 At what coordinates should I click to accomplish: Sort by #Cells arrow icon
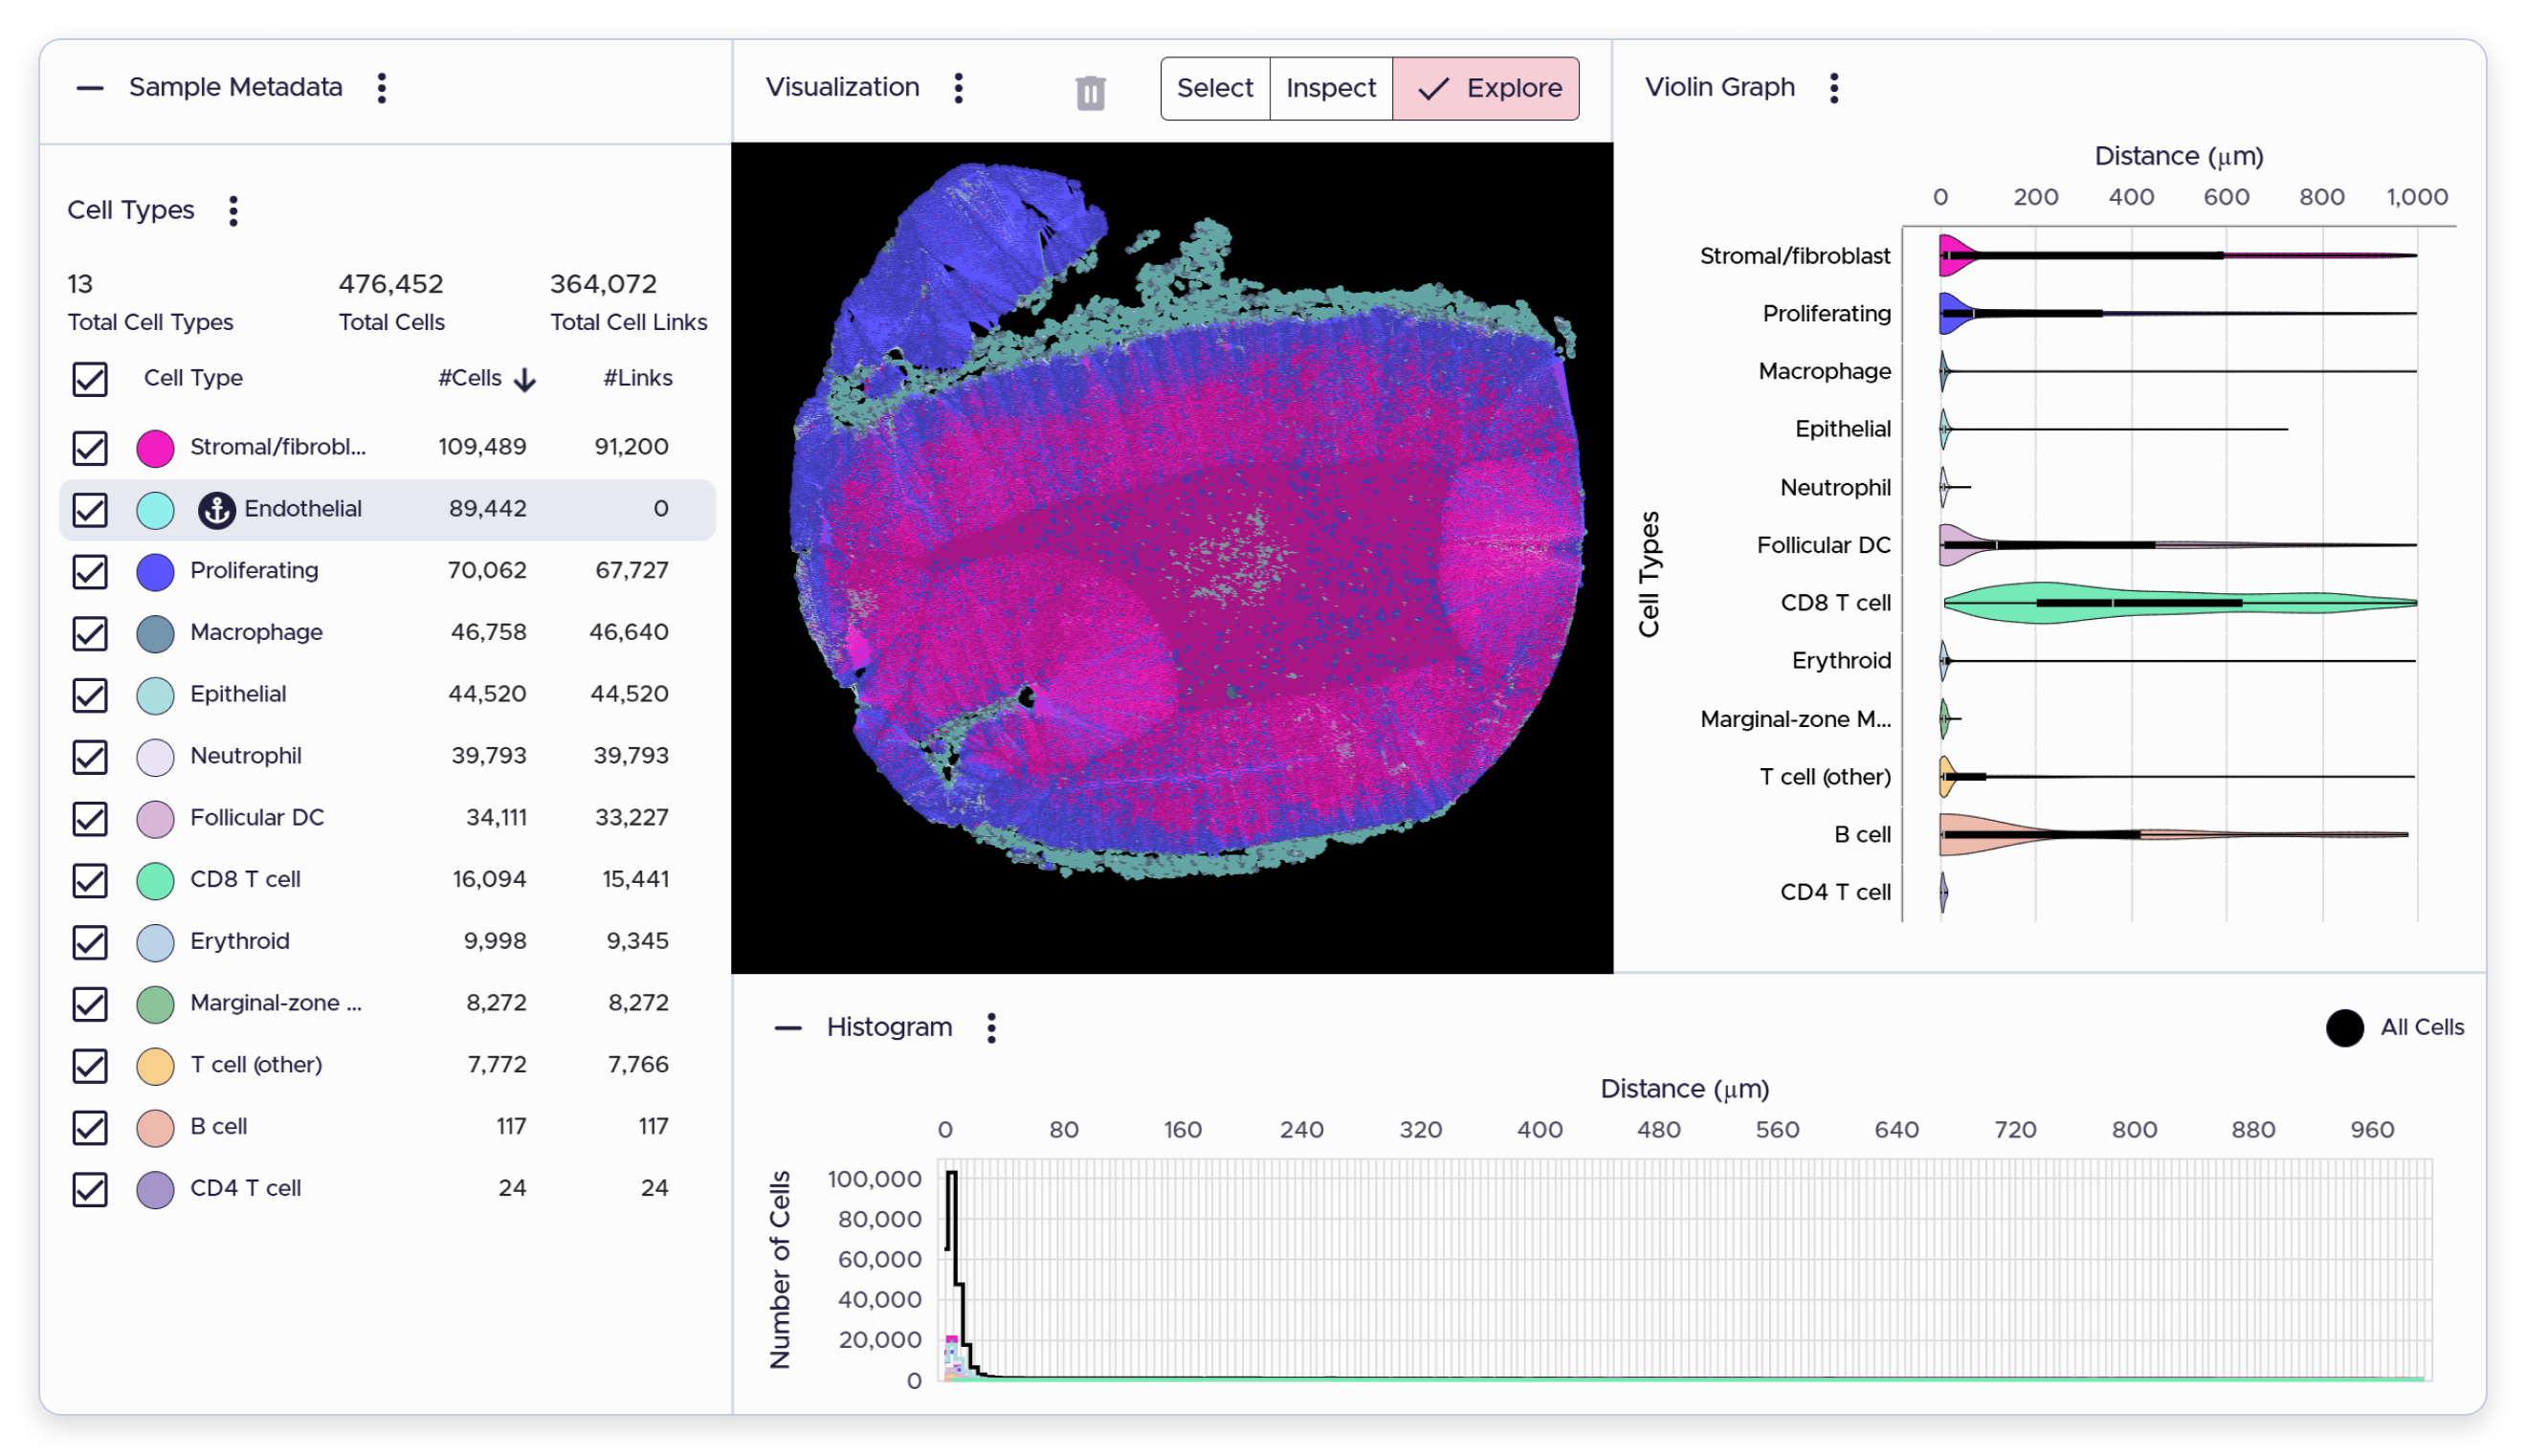pyautogui.click(x=525, y=379)
